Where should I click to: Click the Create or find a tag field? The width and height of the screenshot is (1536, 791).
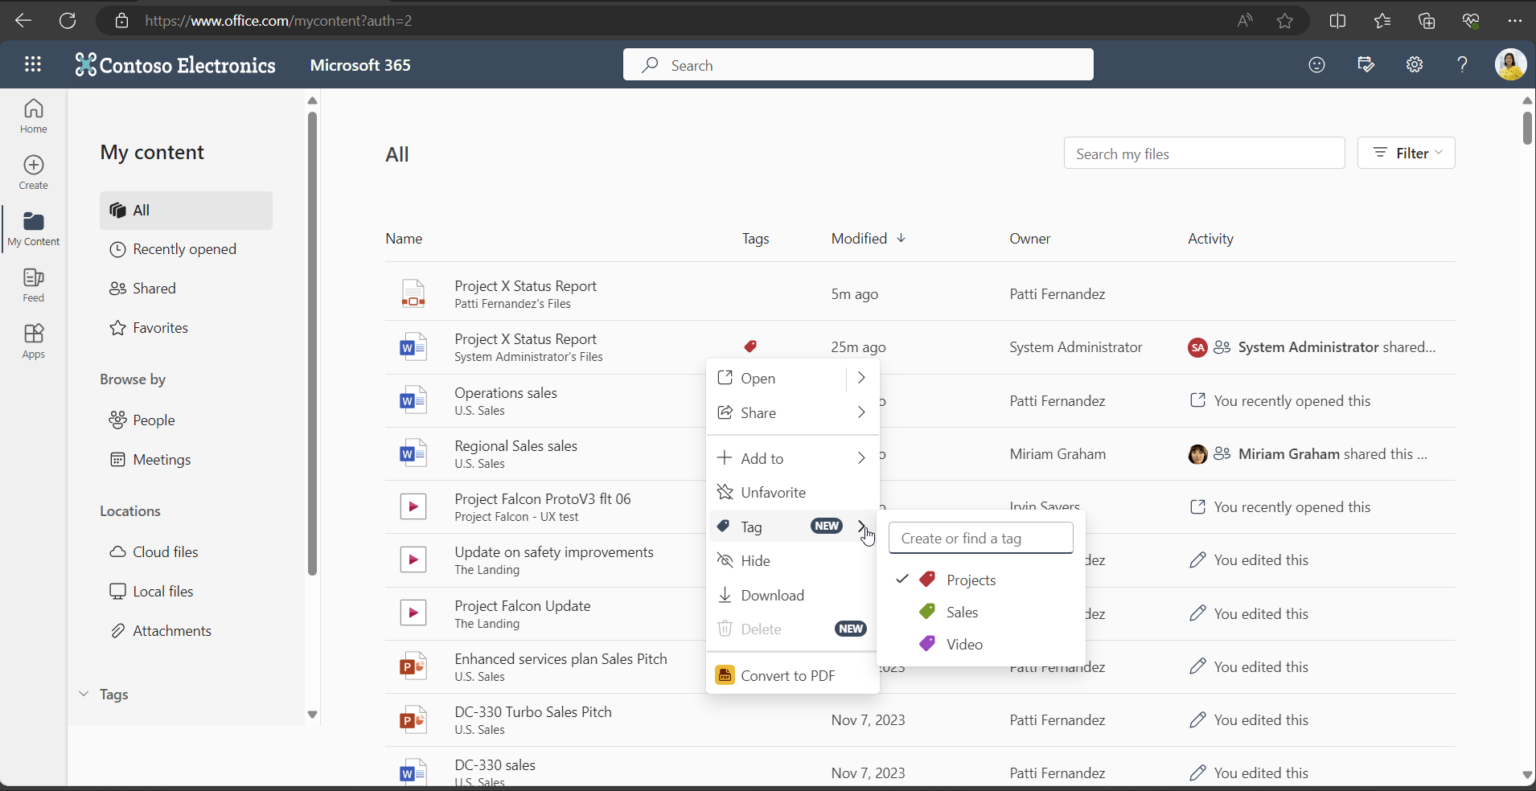[980, 537]
